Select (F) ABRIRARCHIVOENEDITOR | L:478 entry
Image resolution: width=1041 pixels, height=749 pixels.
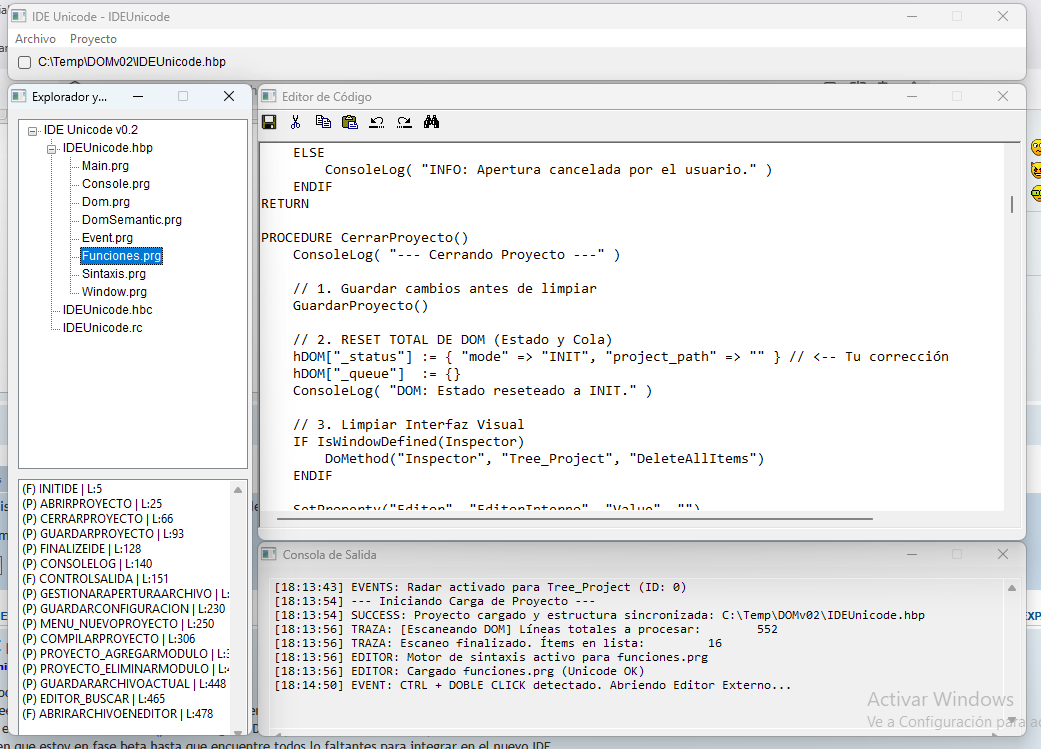click(118, 714)
